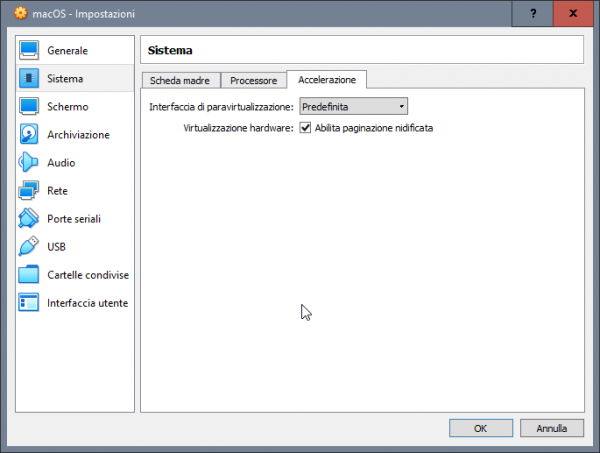Select the Audio label in sidebar
The image size is (600, 453).
tap(61, 163)
